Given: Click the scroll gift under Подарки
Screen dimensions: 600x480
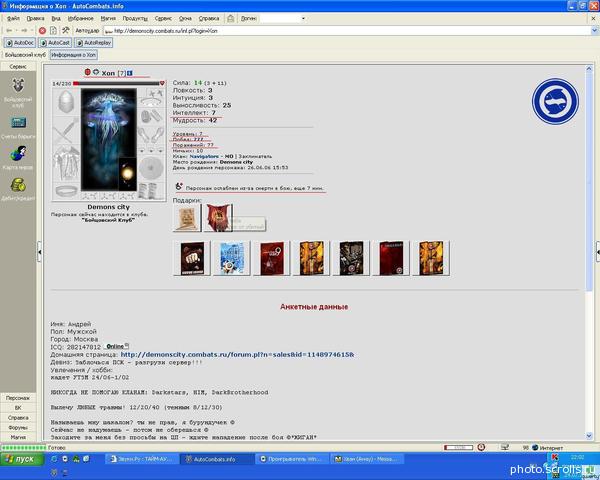Looking at the screenshot, I should pyautogui.click(x=187, y=217).
